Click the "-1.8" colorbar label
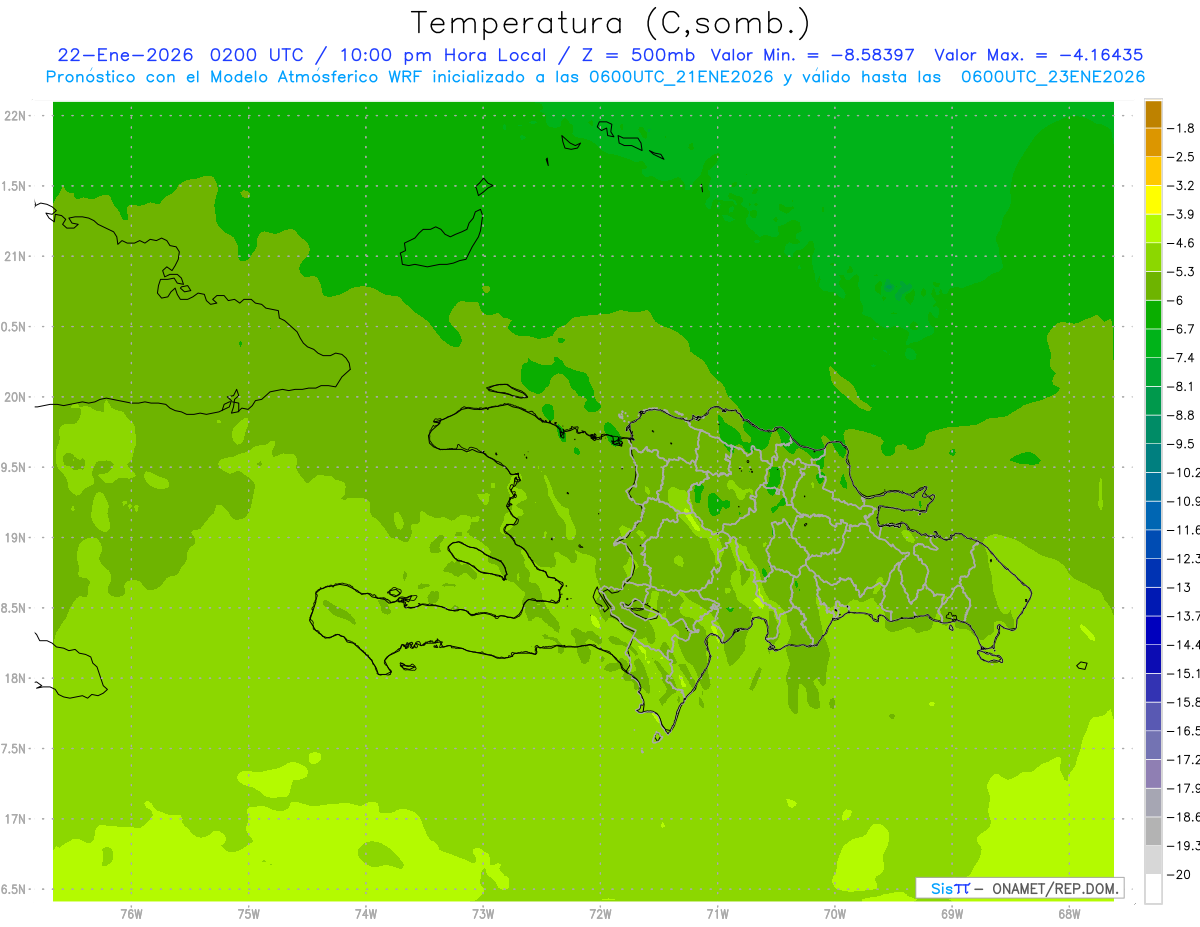1200x927 pixels. (x=1182, y=128)
